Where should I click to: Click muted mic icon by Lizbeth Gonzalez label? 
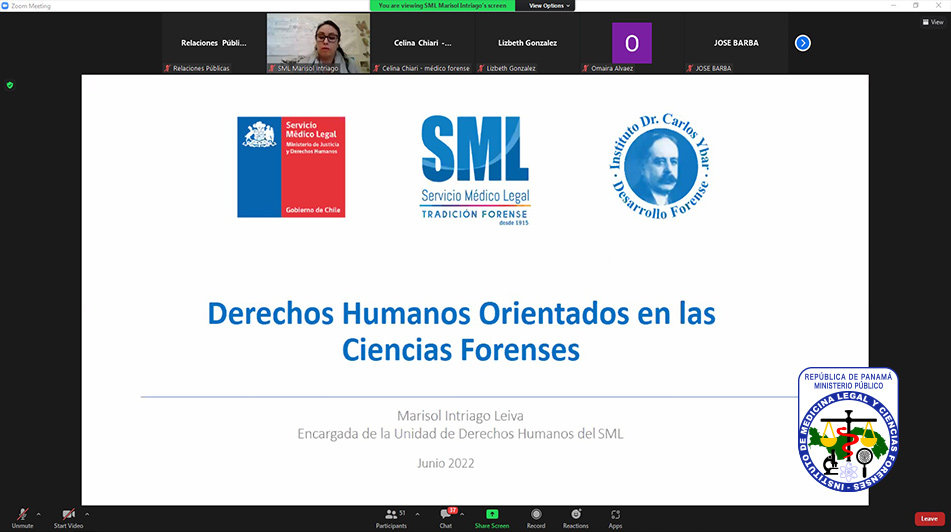[481, 68]
